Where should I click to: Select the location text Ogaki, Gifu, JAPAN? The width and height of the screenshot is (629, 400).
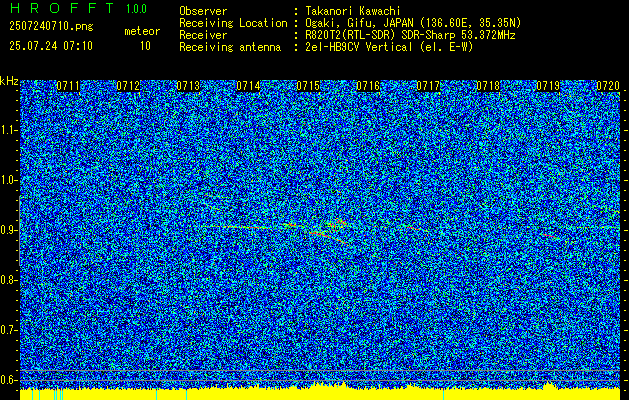[x=358, y=23]
